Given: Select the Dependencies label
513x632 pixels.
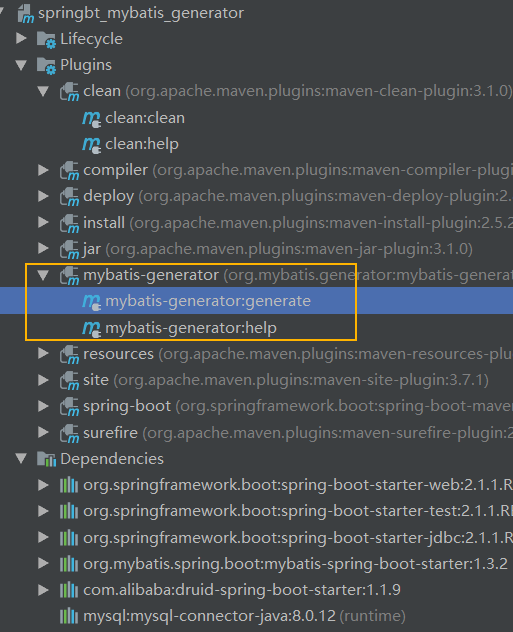Looking at the screenshot, I should pyautogui.click(x=112, y=459).
